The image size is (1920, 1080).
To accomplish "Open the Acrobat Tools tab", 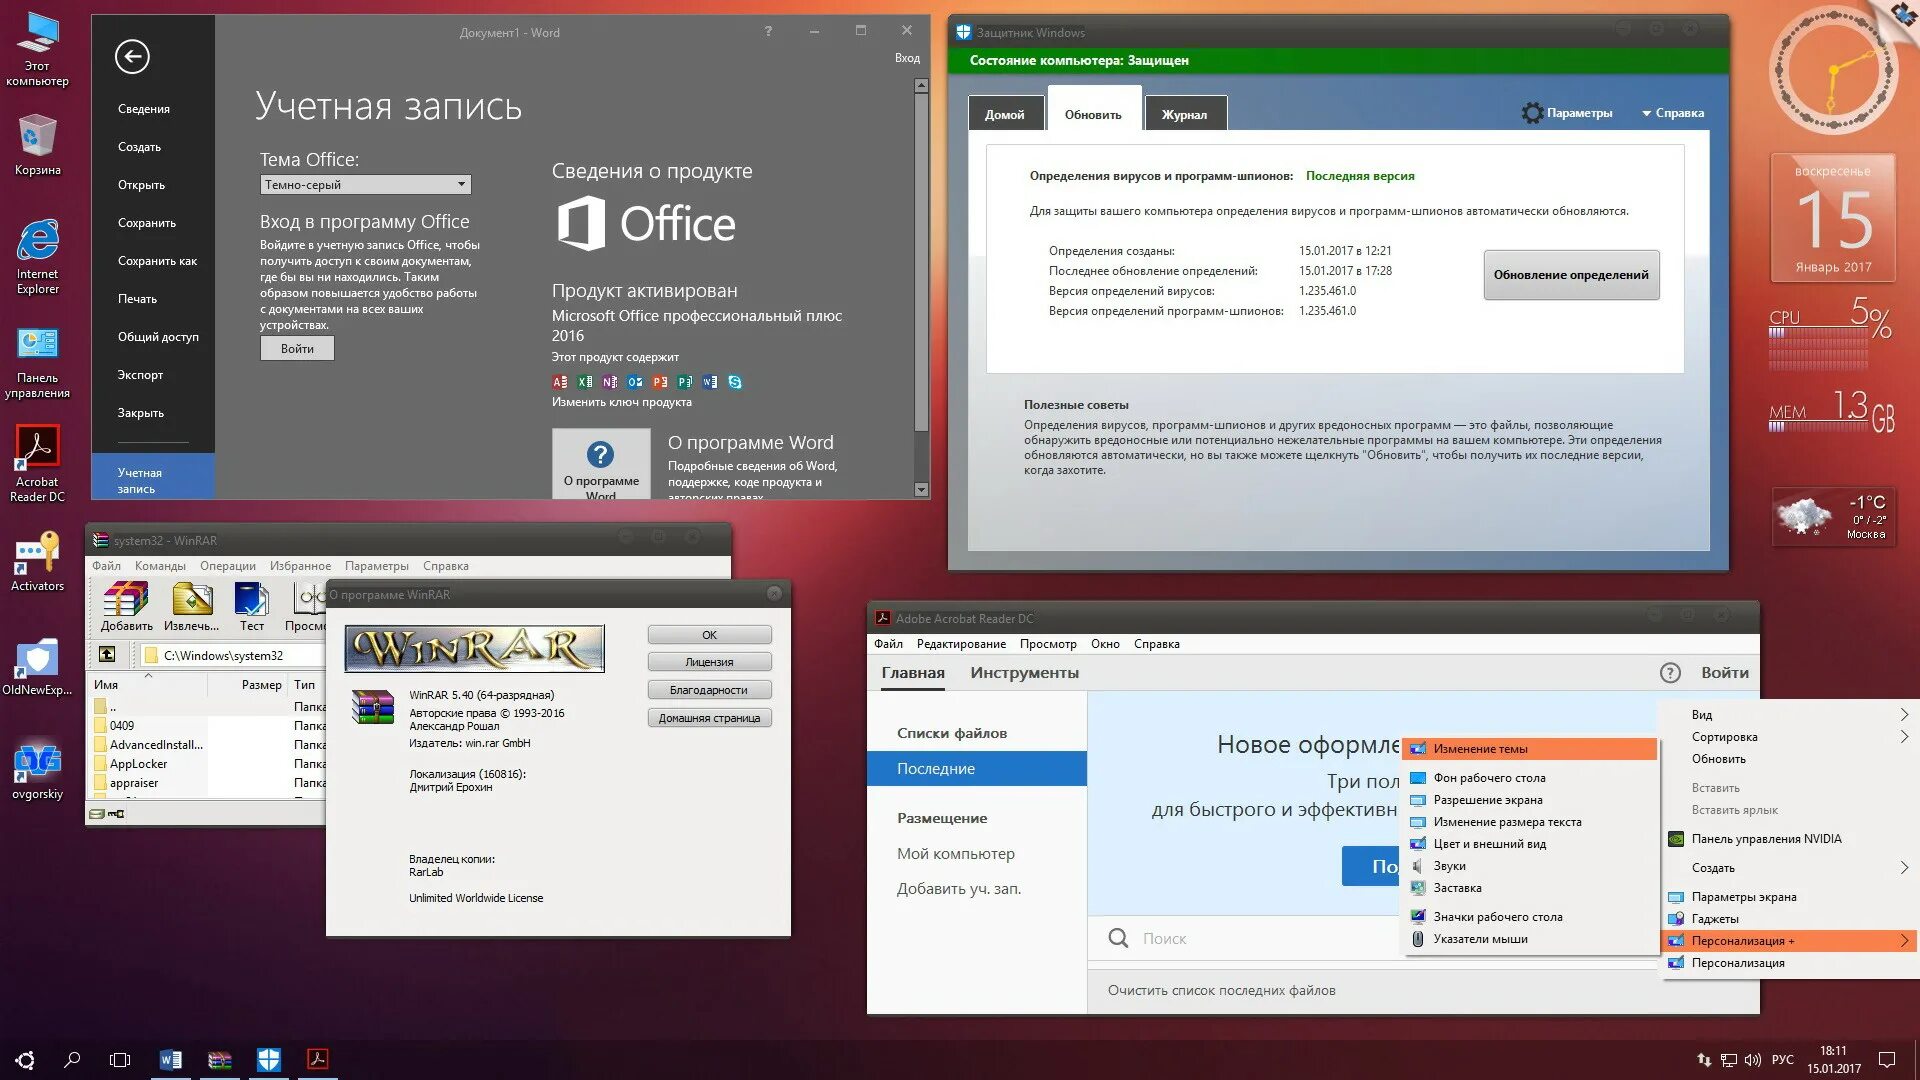I will (1024, 673).
